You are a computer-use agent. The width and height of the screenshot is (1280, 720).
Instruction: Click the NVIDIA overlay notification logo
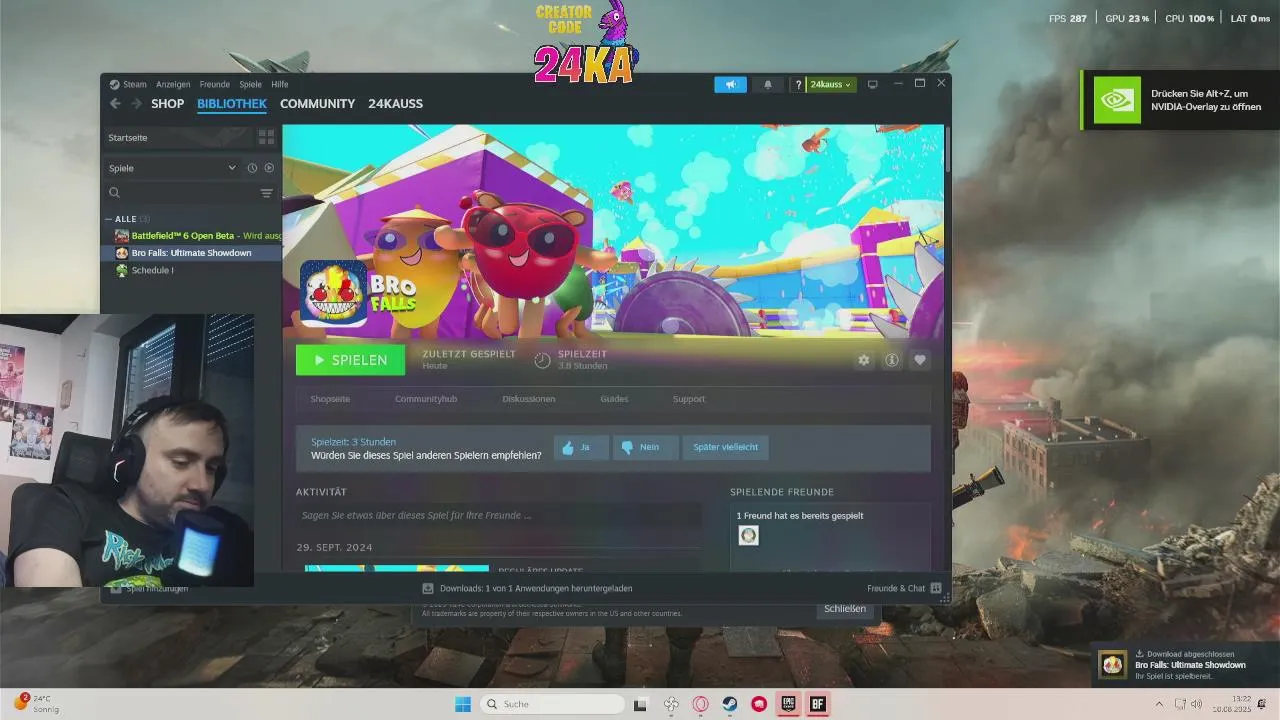click(x=1117, y=100)
